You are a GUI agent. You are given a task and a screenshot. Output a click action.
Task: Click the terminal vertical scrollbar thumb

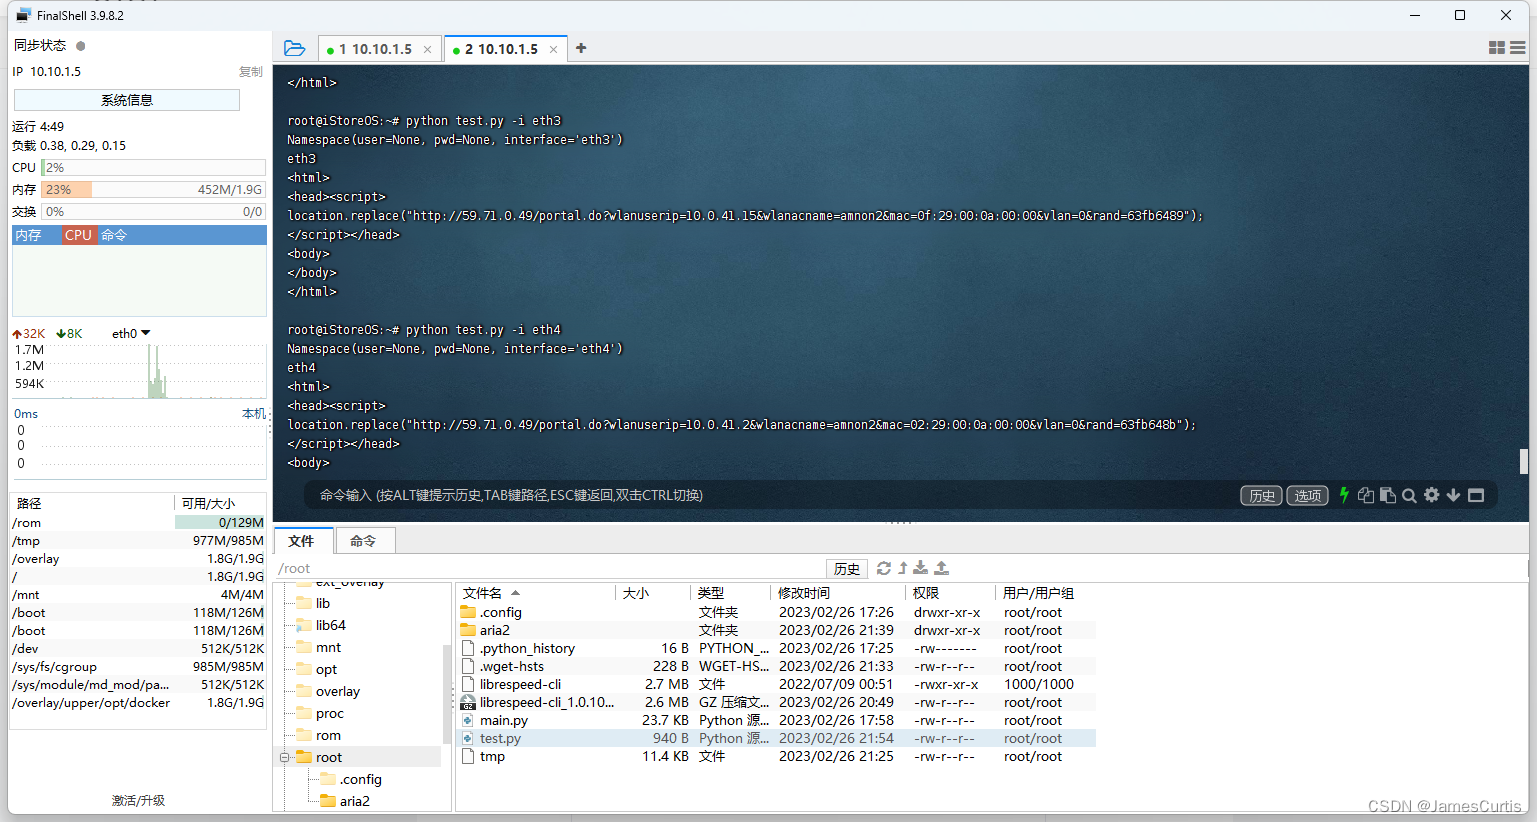coord(1524,461)
